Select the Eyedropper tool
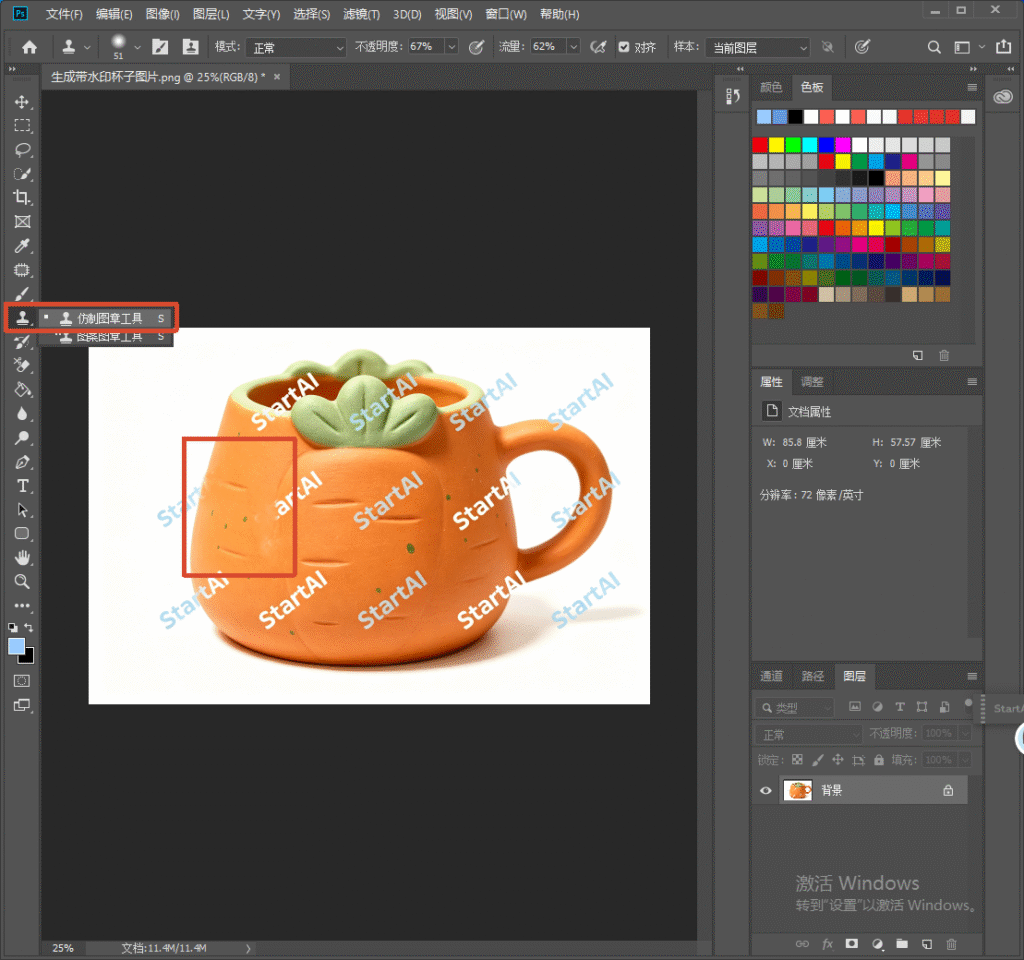Screen dimensions: 1024x960 22,246
